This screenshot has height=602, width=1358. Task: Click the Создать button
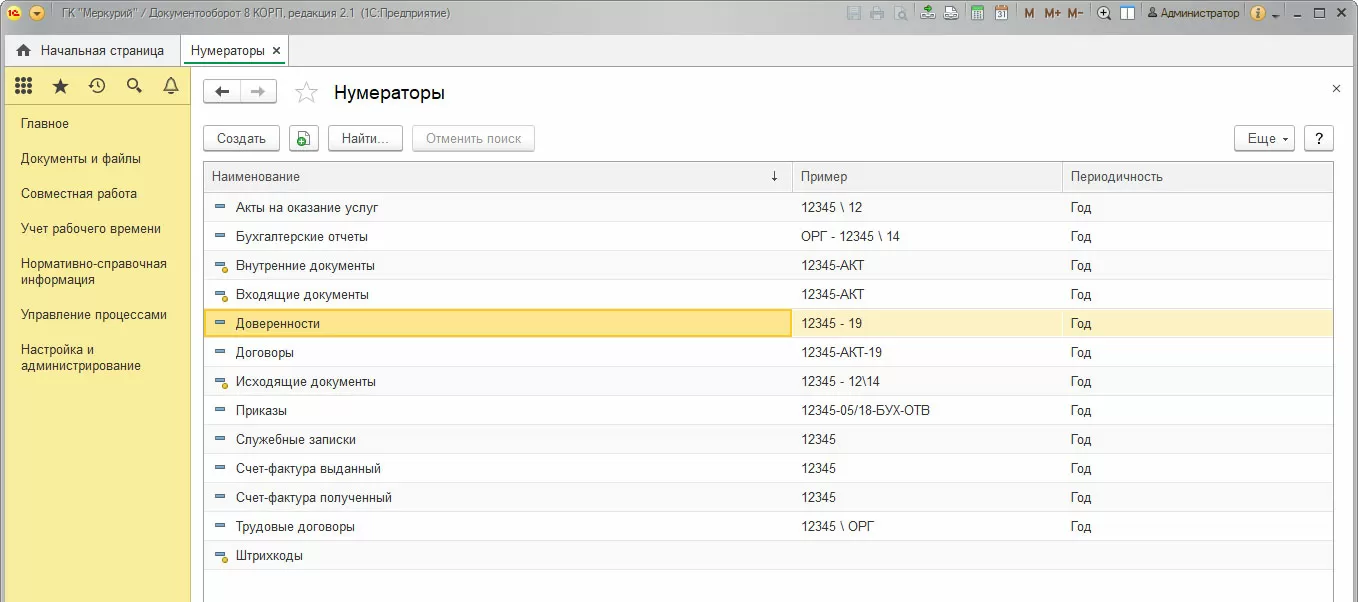[x=241, y=139]
